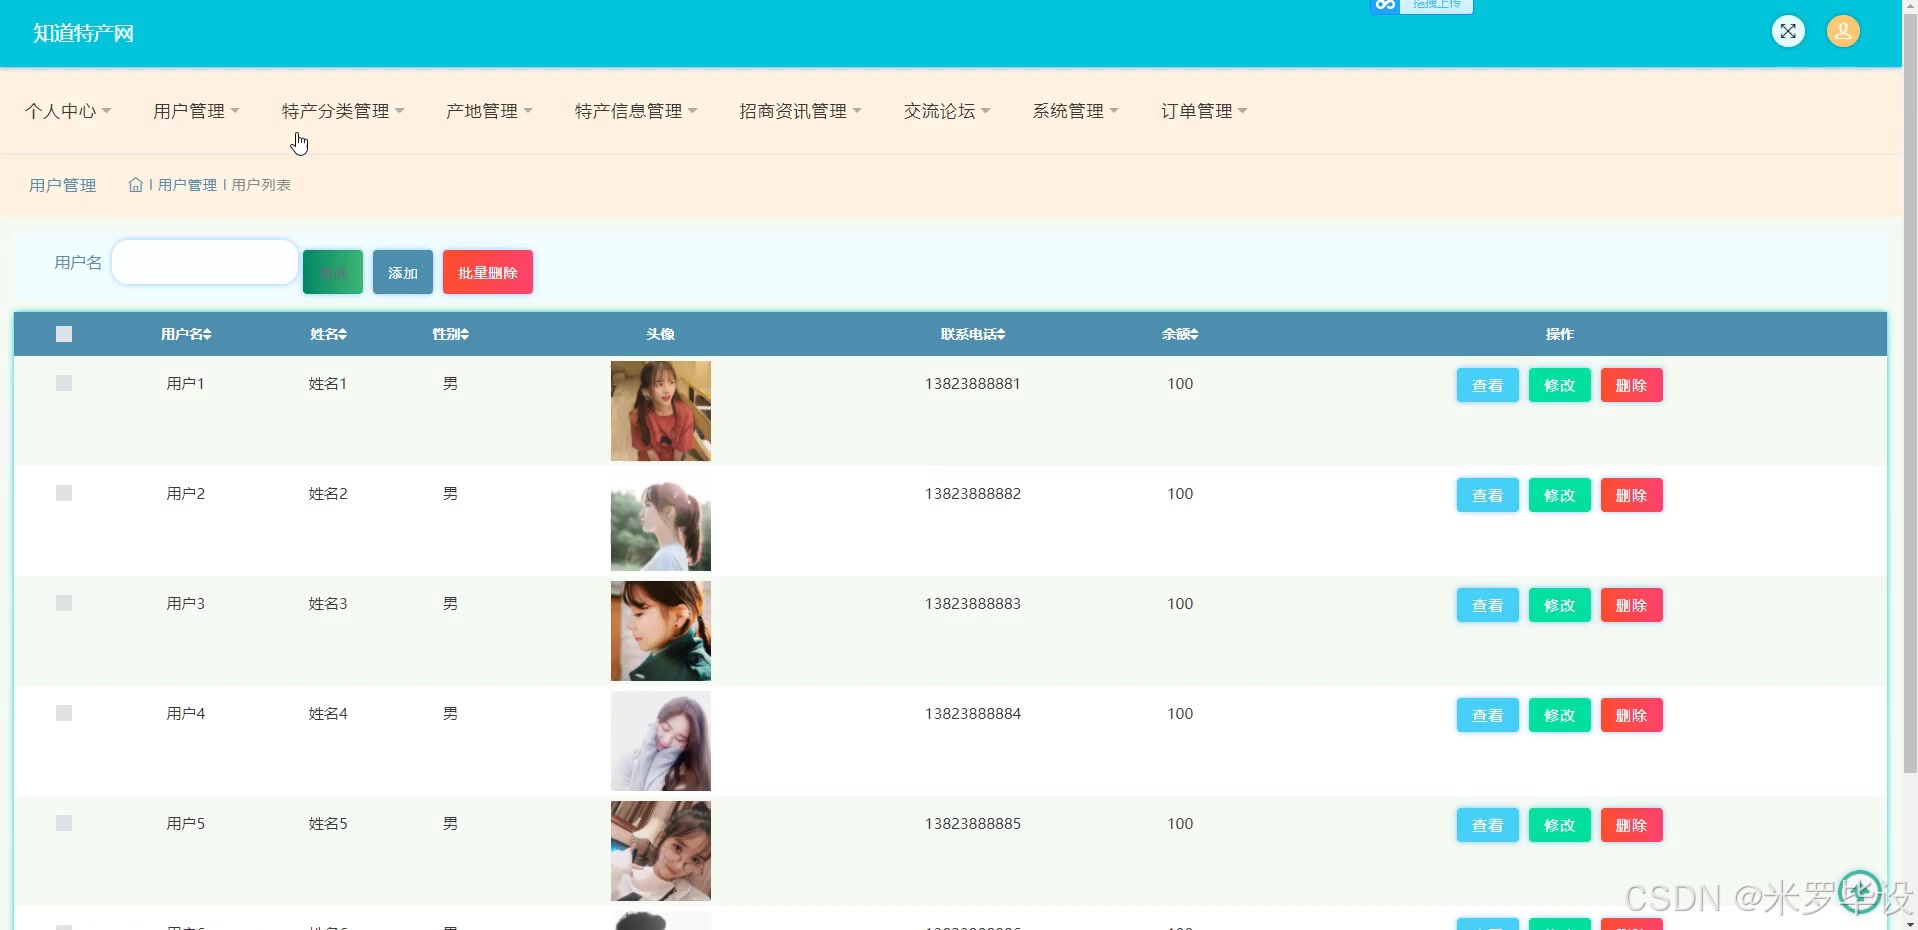Click 修改 for 用户4
The image size is (1918, 930).
click(1559, 715)
